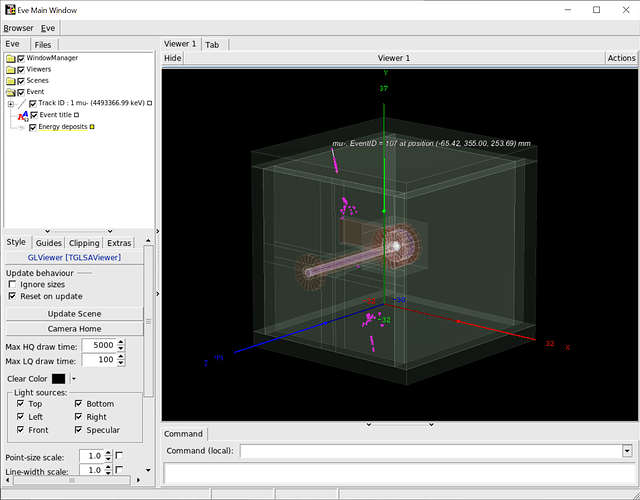Viewport: 640px width, 500px height.
Task: Select the Style tab
Action: [16, 242]
